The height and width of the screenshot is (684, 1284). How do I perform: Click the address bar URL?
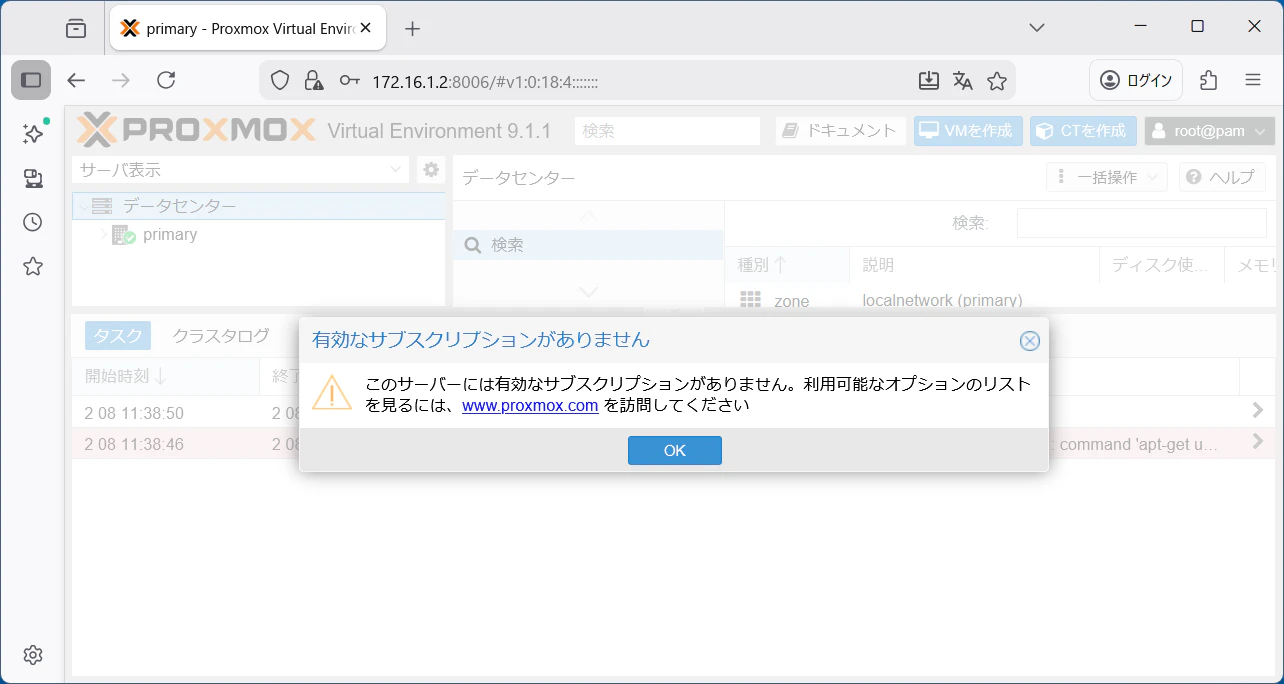point(485,81)
